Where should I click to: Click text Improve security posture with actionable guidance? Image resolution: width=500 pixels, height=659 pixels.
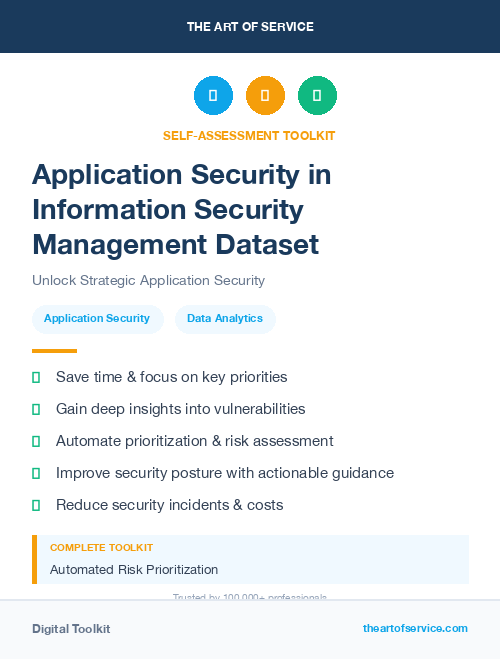click(225, 473)
